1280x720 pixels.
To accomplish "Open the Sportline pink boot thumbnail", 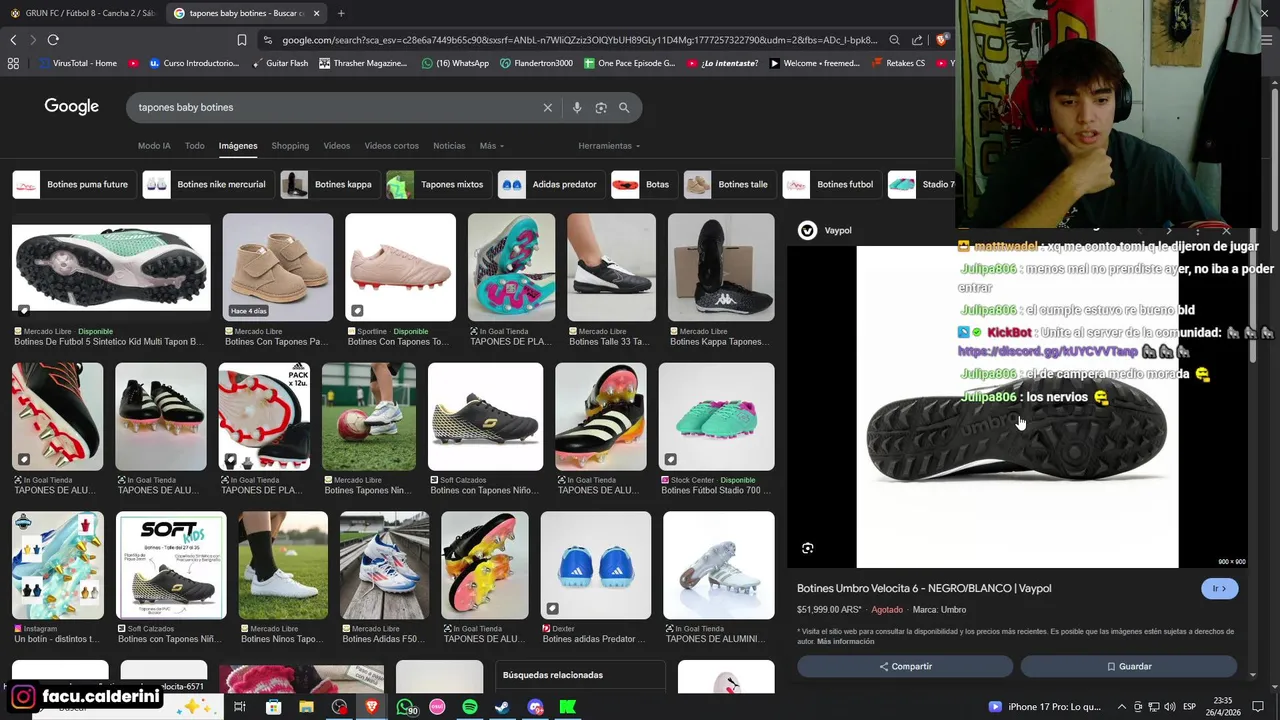I will [400, 267].
